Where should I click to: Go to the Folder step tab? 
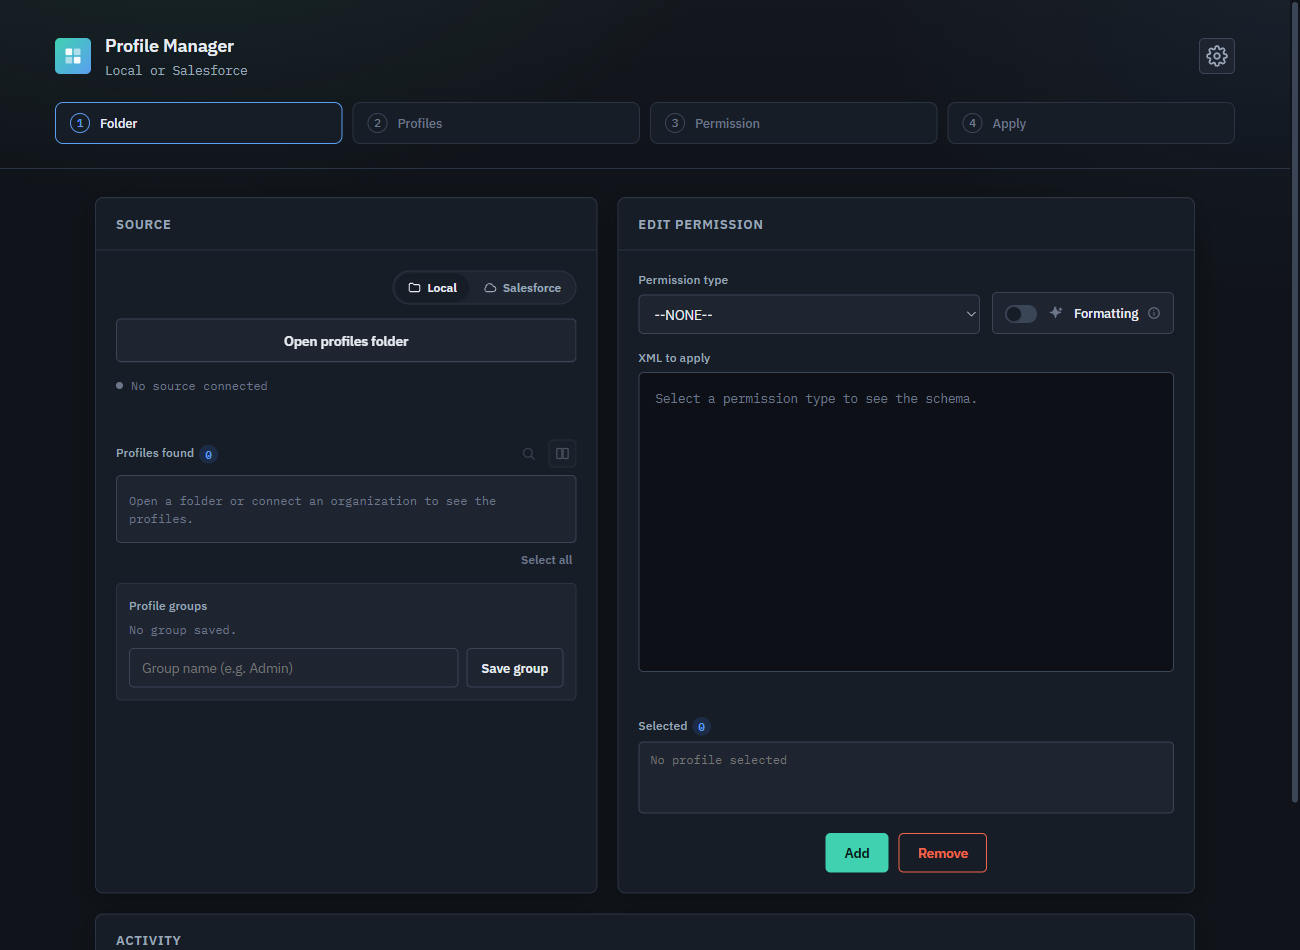(198, 123)
